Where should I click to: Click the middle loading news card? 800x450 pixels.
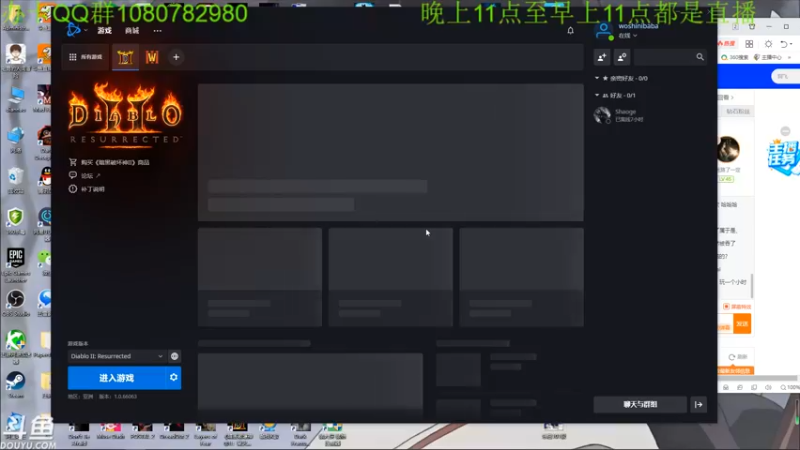pyautogui.click(x=390, y=277)
